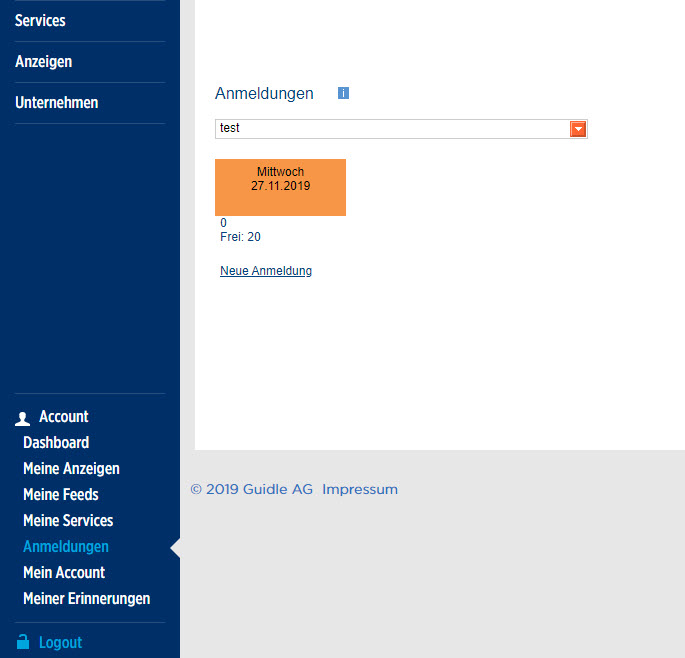Screen dimensions: 685x658
Task: Click the Account person icon
Action: coord(22,418)
